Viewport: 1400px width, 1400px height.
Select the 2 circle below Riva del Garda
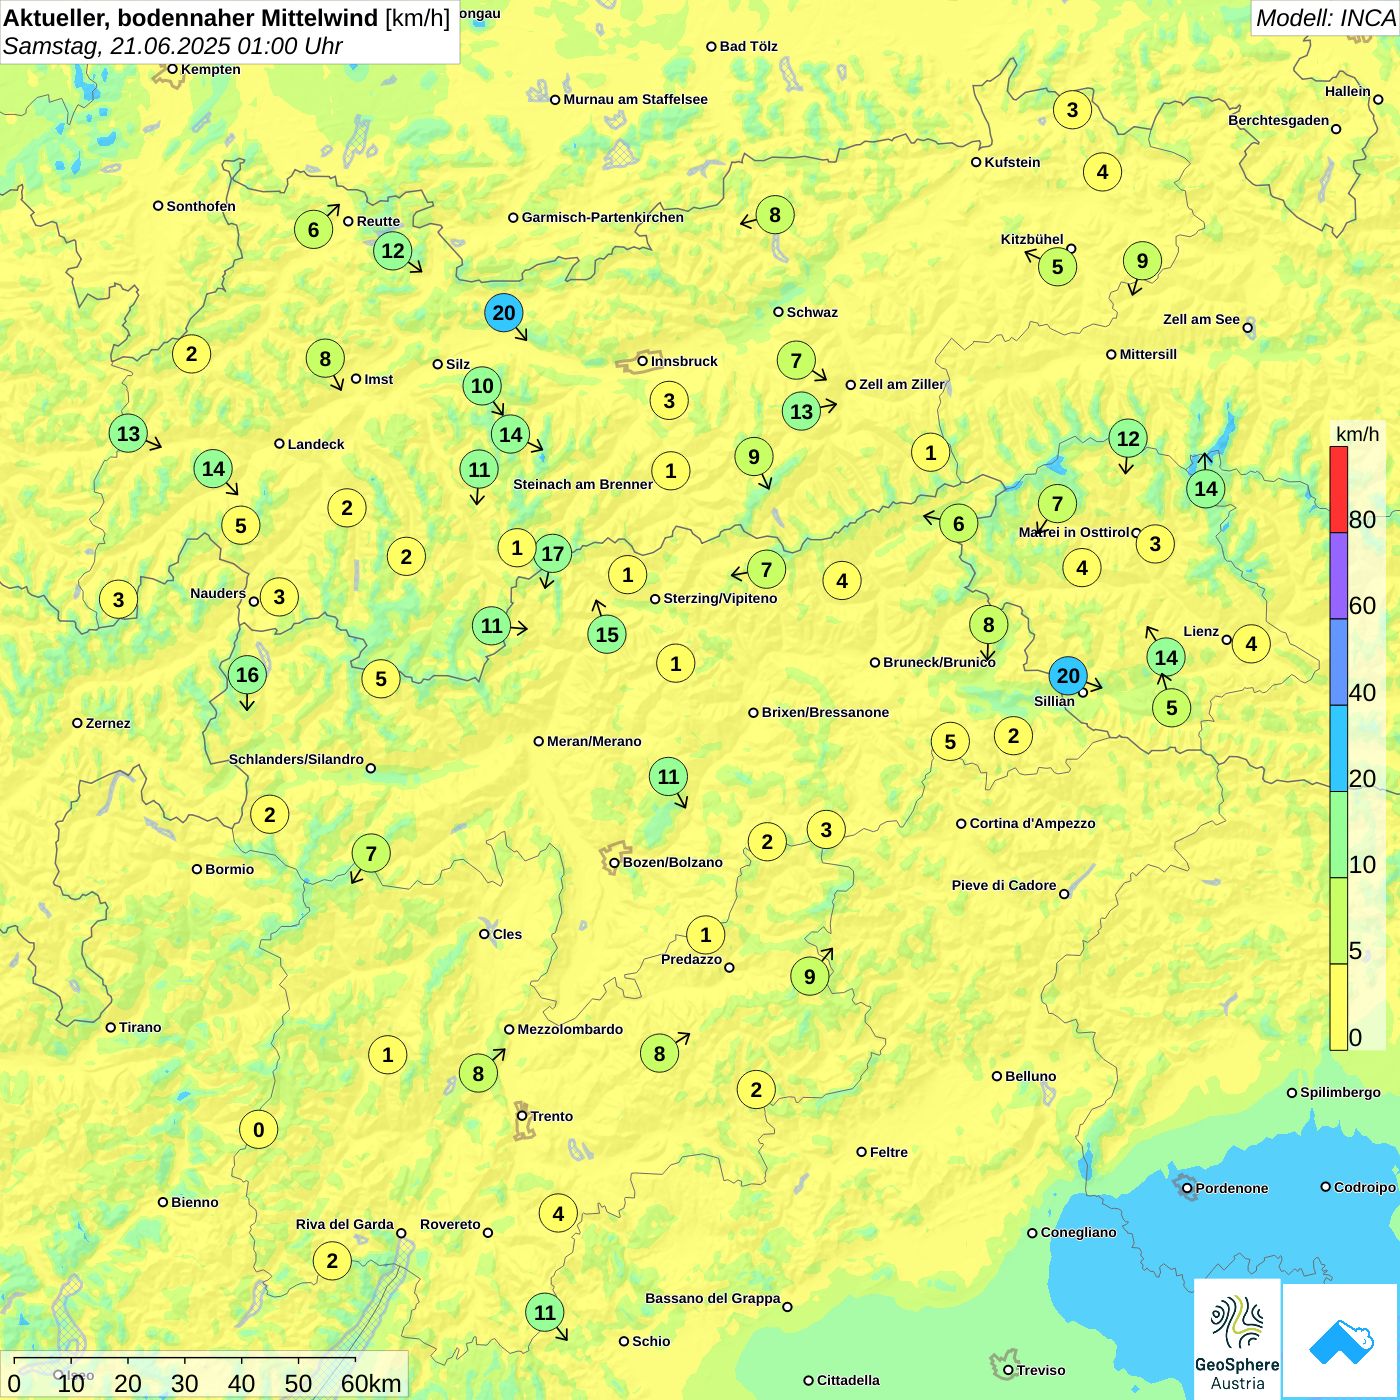332,1261
